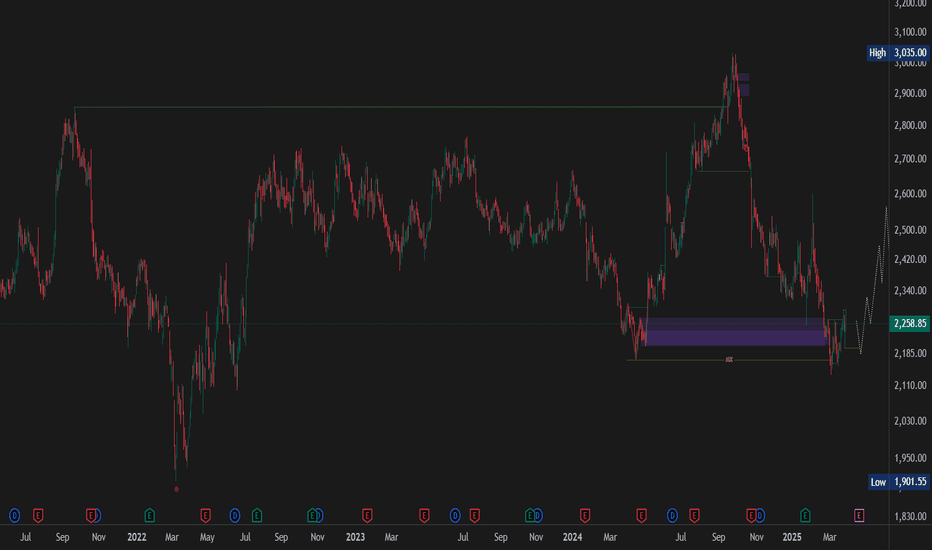Open dividend marker just before Jul 2023
Viewport: 932px width, 550px height.
coord(455,516)
